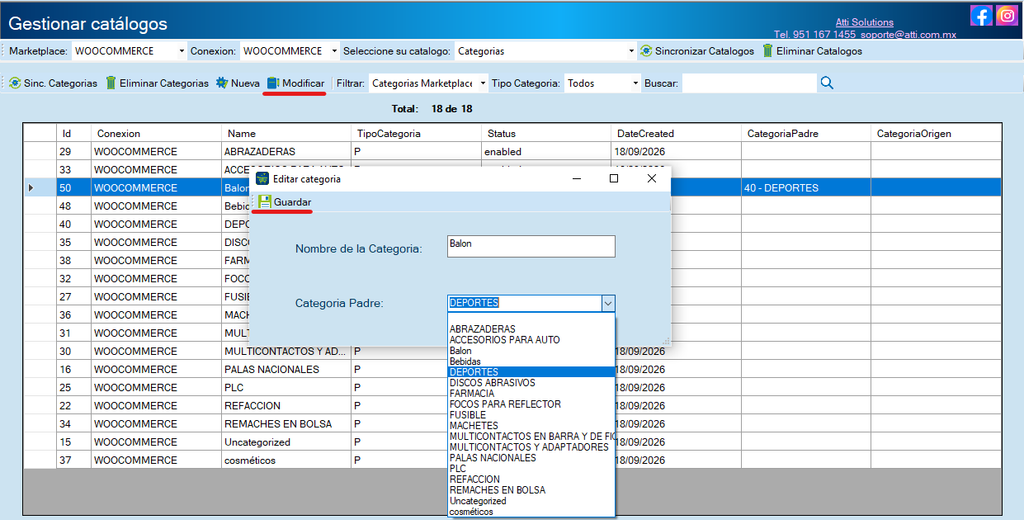The width and height of the screenshot is (1024, 520).
Task: Click the Nueva category icon
Action: (222, 83)
